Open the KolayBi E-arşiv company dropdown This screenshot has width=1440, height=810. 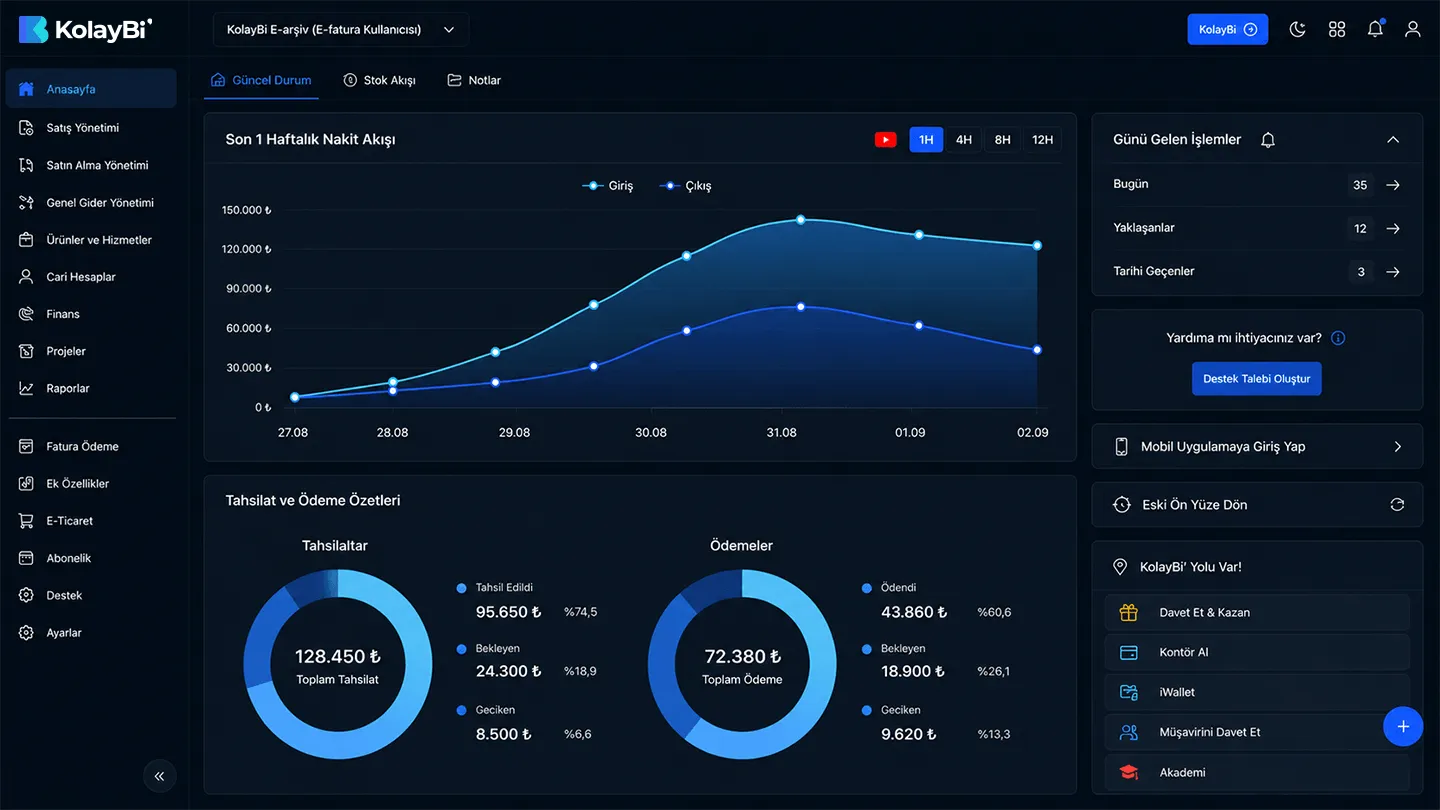click(340, 30)
